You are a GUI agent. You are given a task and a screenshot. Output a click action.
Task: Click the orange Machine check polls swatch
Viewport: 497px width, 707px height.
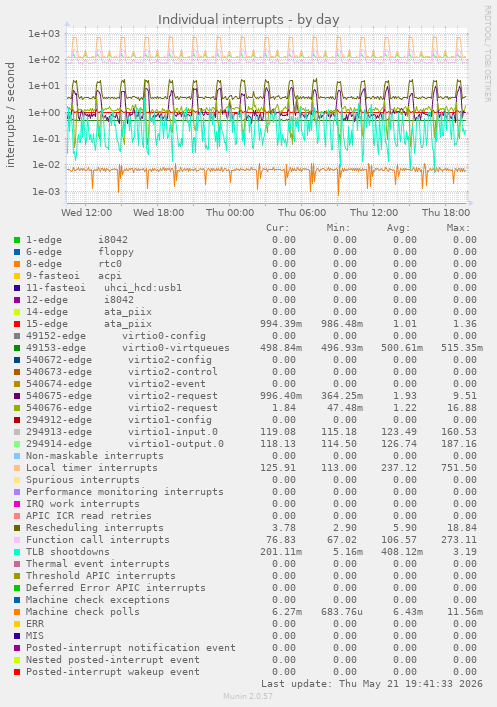[x=17, y=611]
